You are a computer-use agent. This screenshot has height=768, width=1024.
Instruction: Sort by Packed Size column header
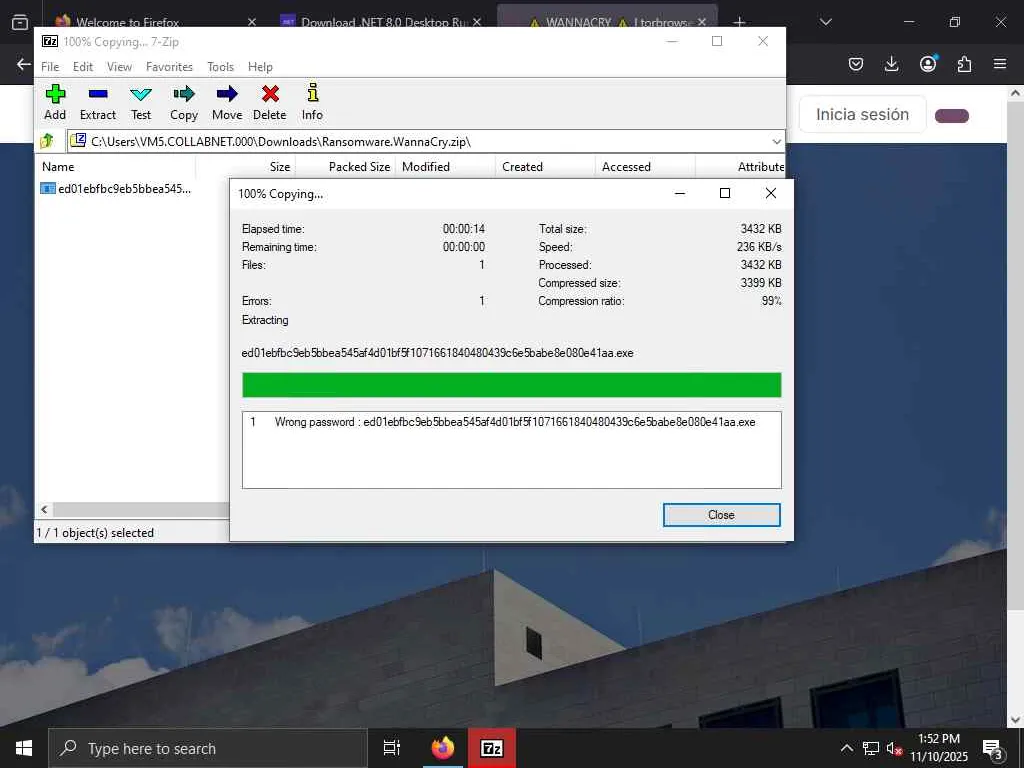point(345,167)
